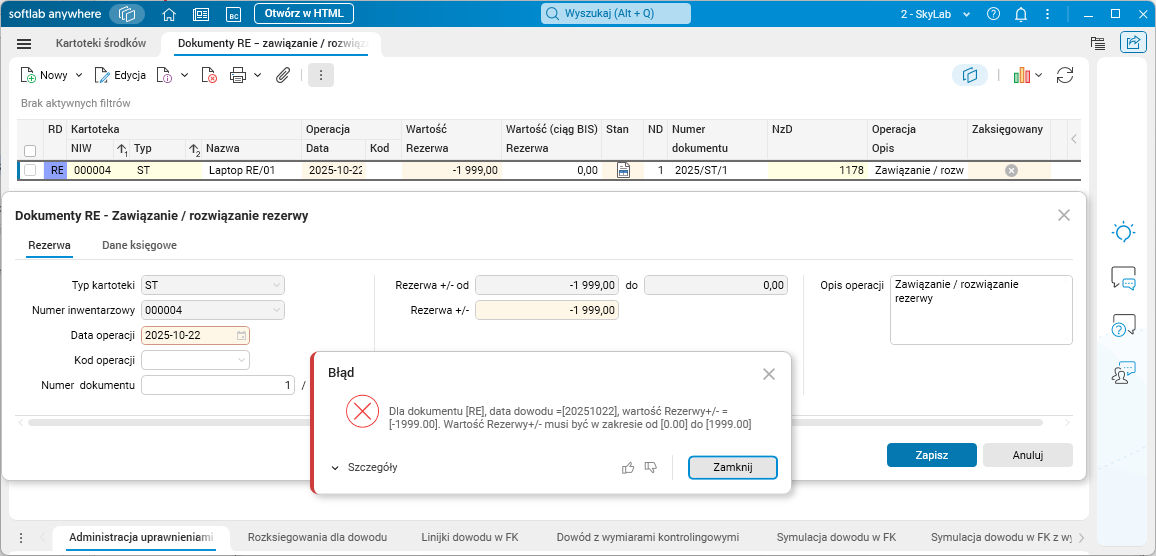Open notifications bell
This screenshot has width=1156, height=556.
[x=1021, y=13]
